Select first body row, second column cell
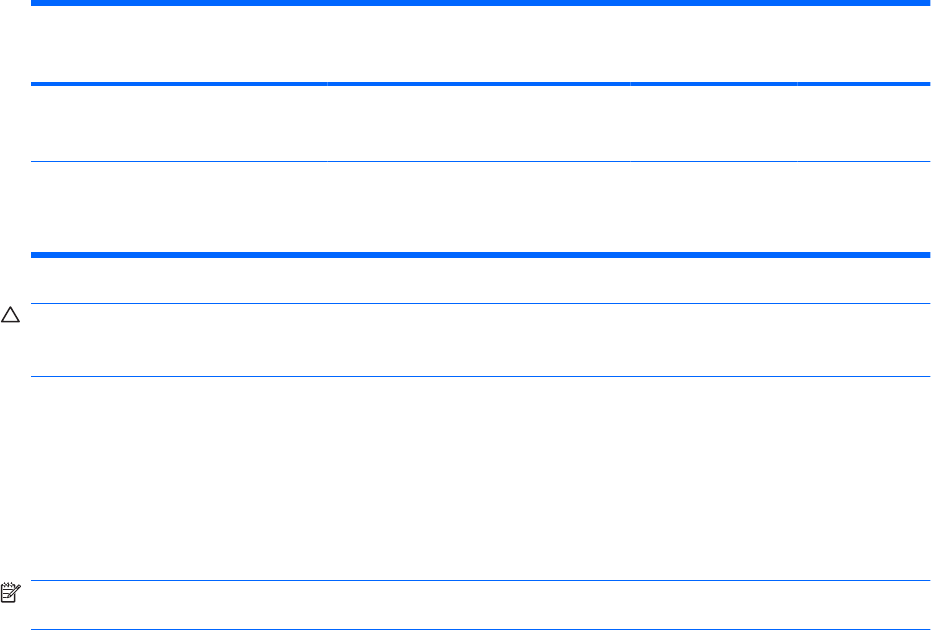 coord(478,124)
